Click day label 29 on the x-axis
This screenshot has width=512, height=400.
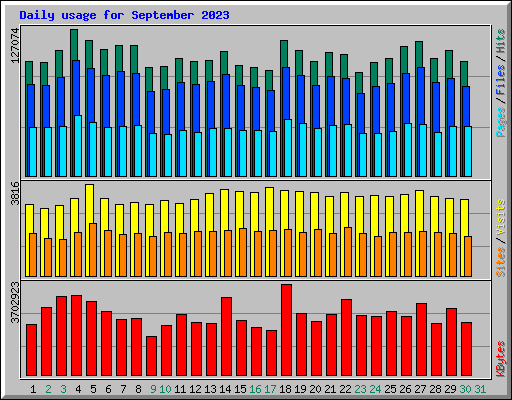pyautogui.click(x=450, y=389)
